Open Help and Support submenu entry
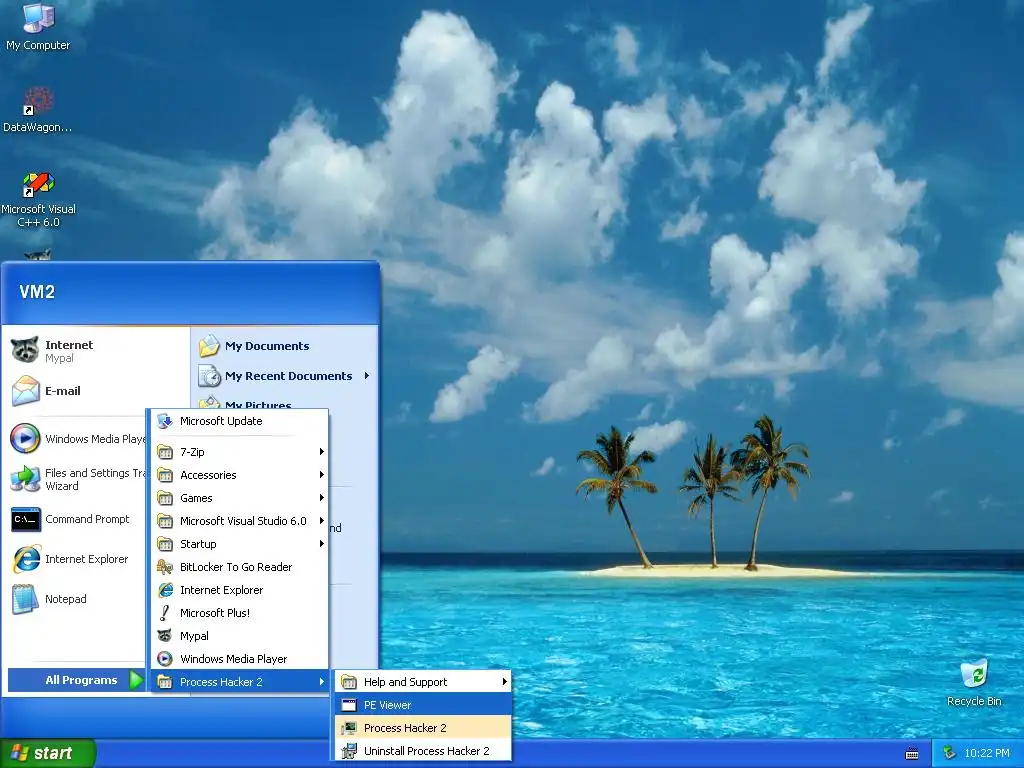 coord(423,682)
